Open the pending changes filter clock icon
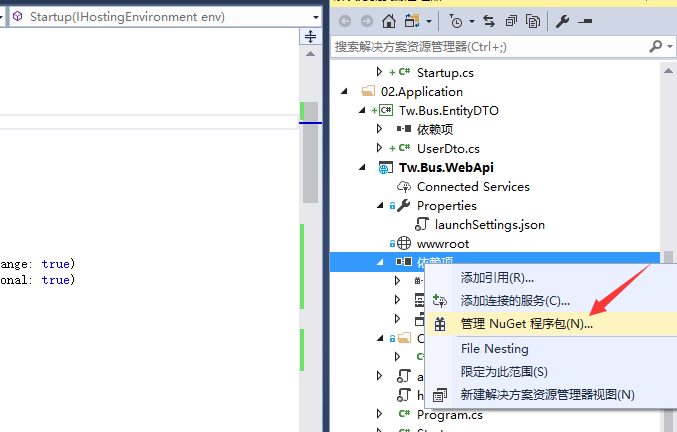The image size is (677, 432). pos(456,21)
